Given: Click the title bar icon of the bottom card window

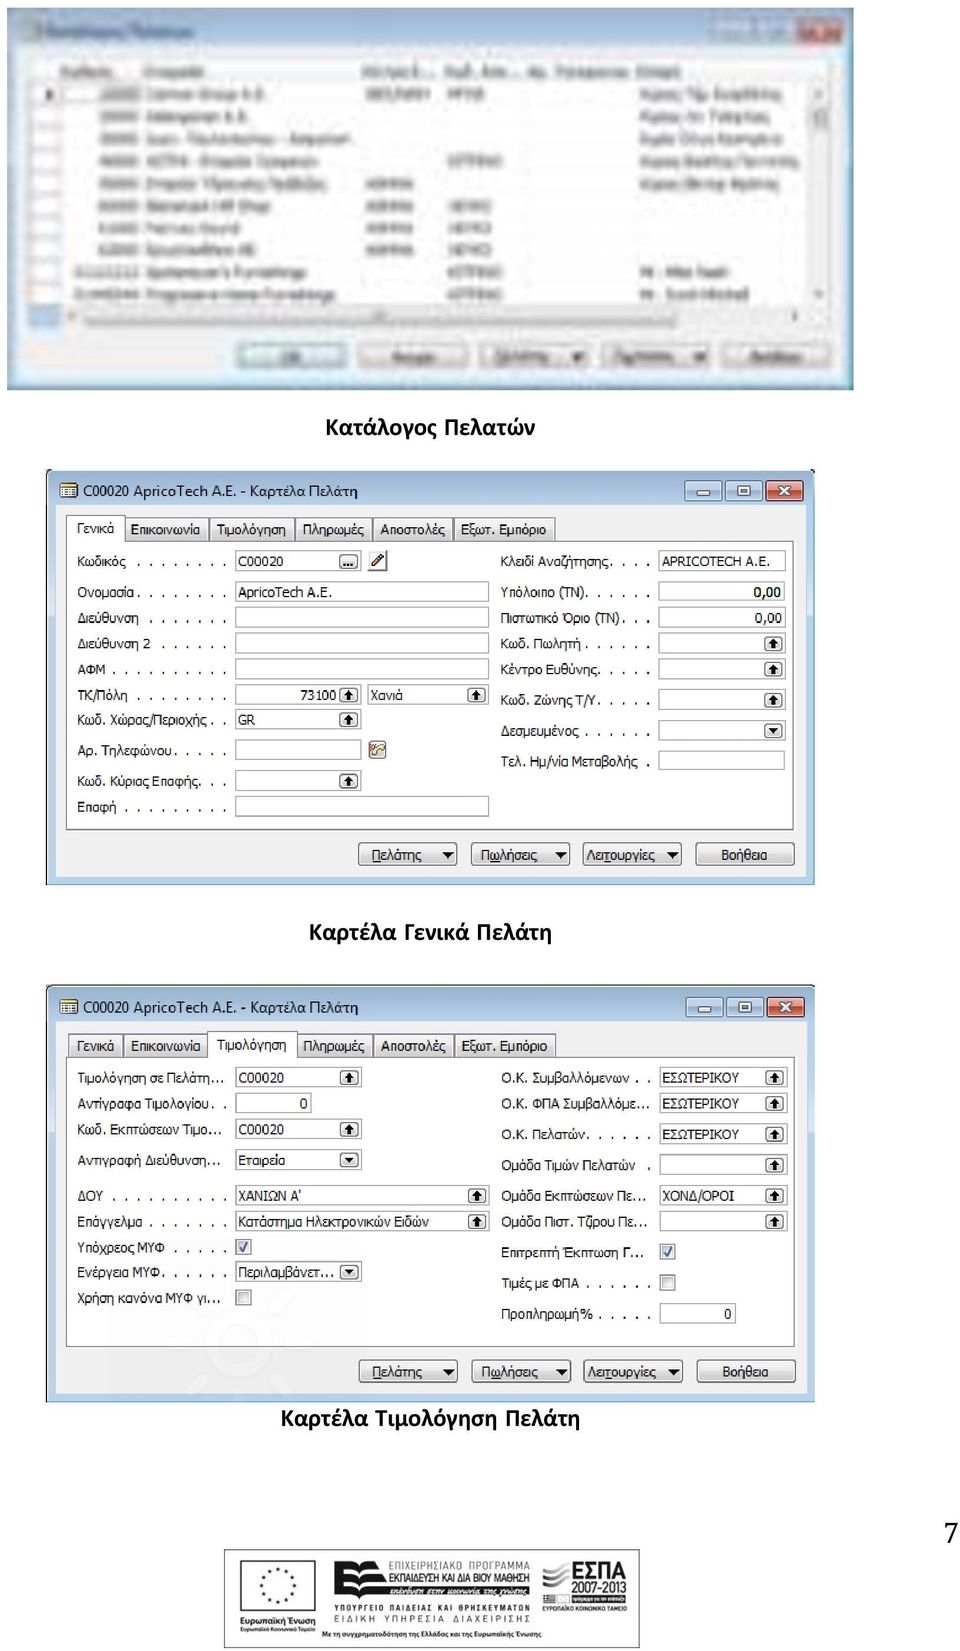Looking at the screenshot, I should click(x=68, y=1007).
